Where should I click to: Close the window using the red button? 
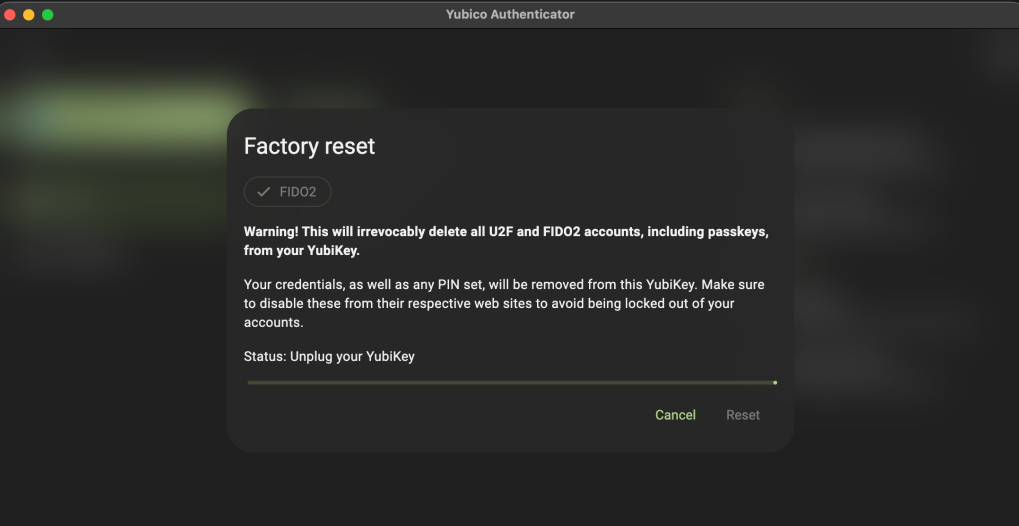[x=11, y=15]
